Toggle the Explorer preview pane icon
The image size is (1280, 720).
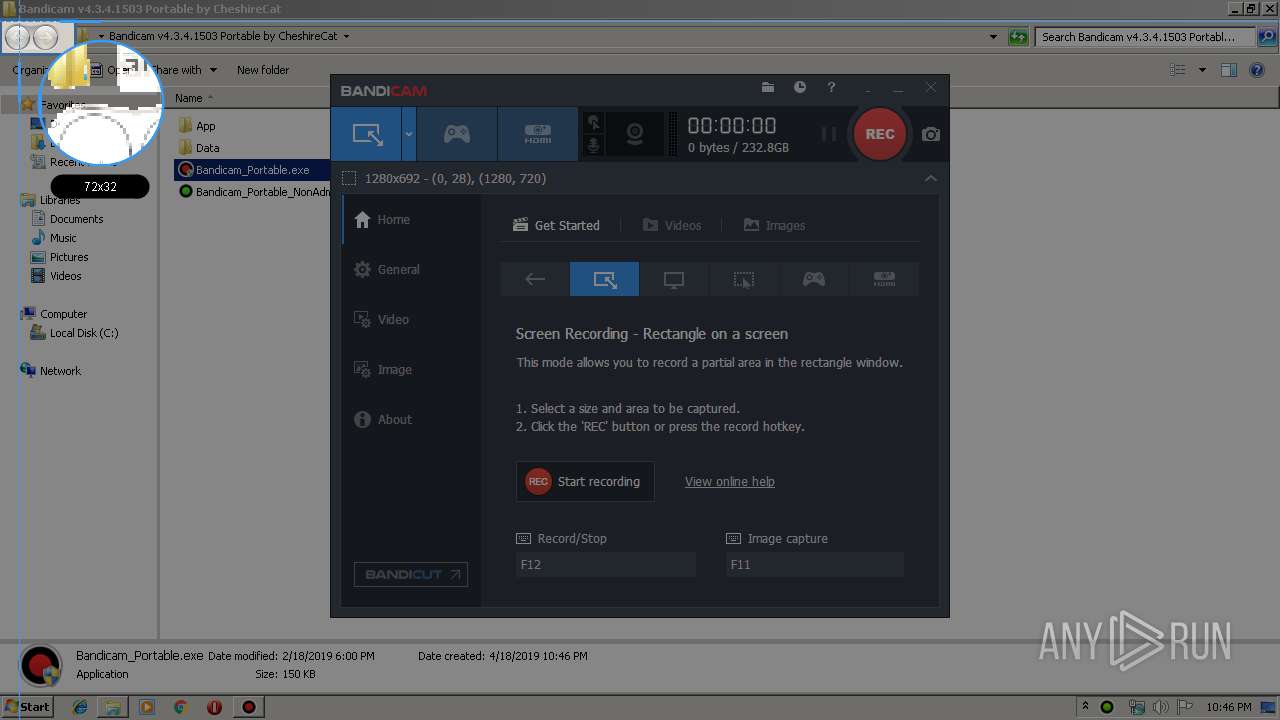point(1229,70)
